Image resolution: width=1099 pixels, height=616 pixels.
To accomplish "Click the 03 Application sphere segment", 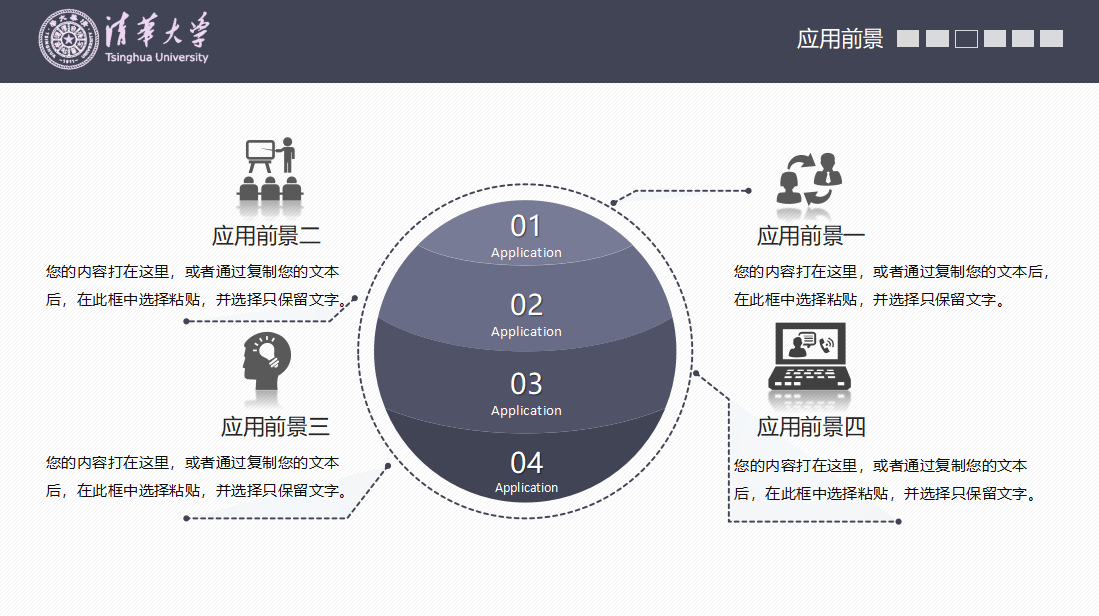I will (526, 393).
